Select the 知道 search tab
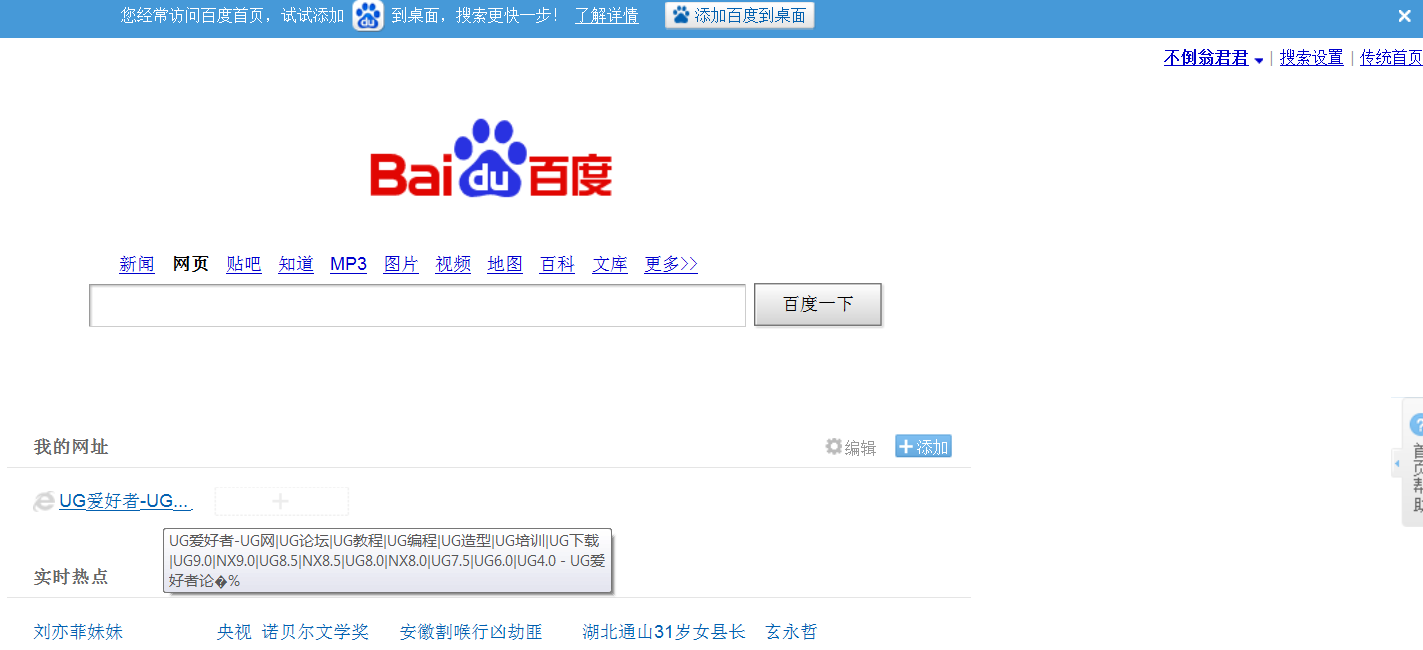The image size is (1423, 650). (296, 264)
